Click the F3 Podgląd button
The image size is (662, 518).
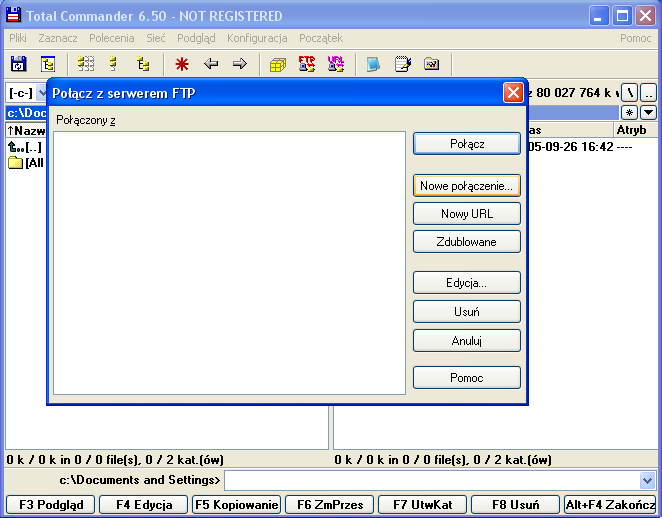click(51, 504)
